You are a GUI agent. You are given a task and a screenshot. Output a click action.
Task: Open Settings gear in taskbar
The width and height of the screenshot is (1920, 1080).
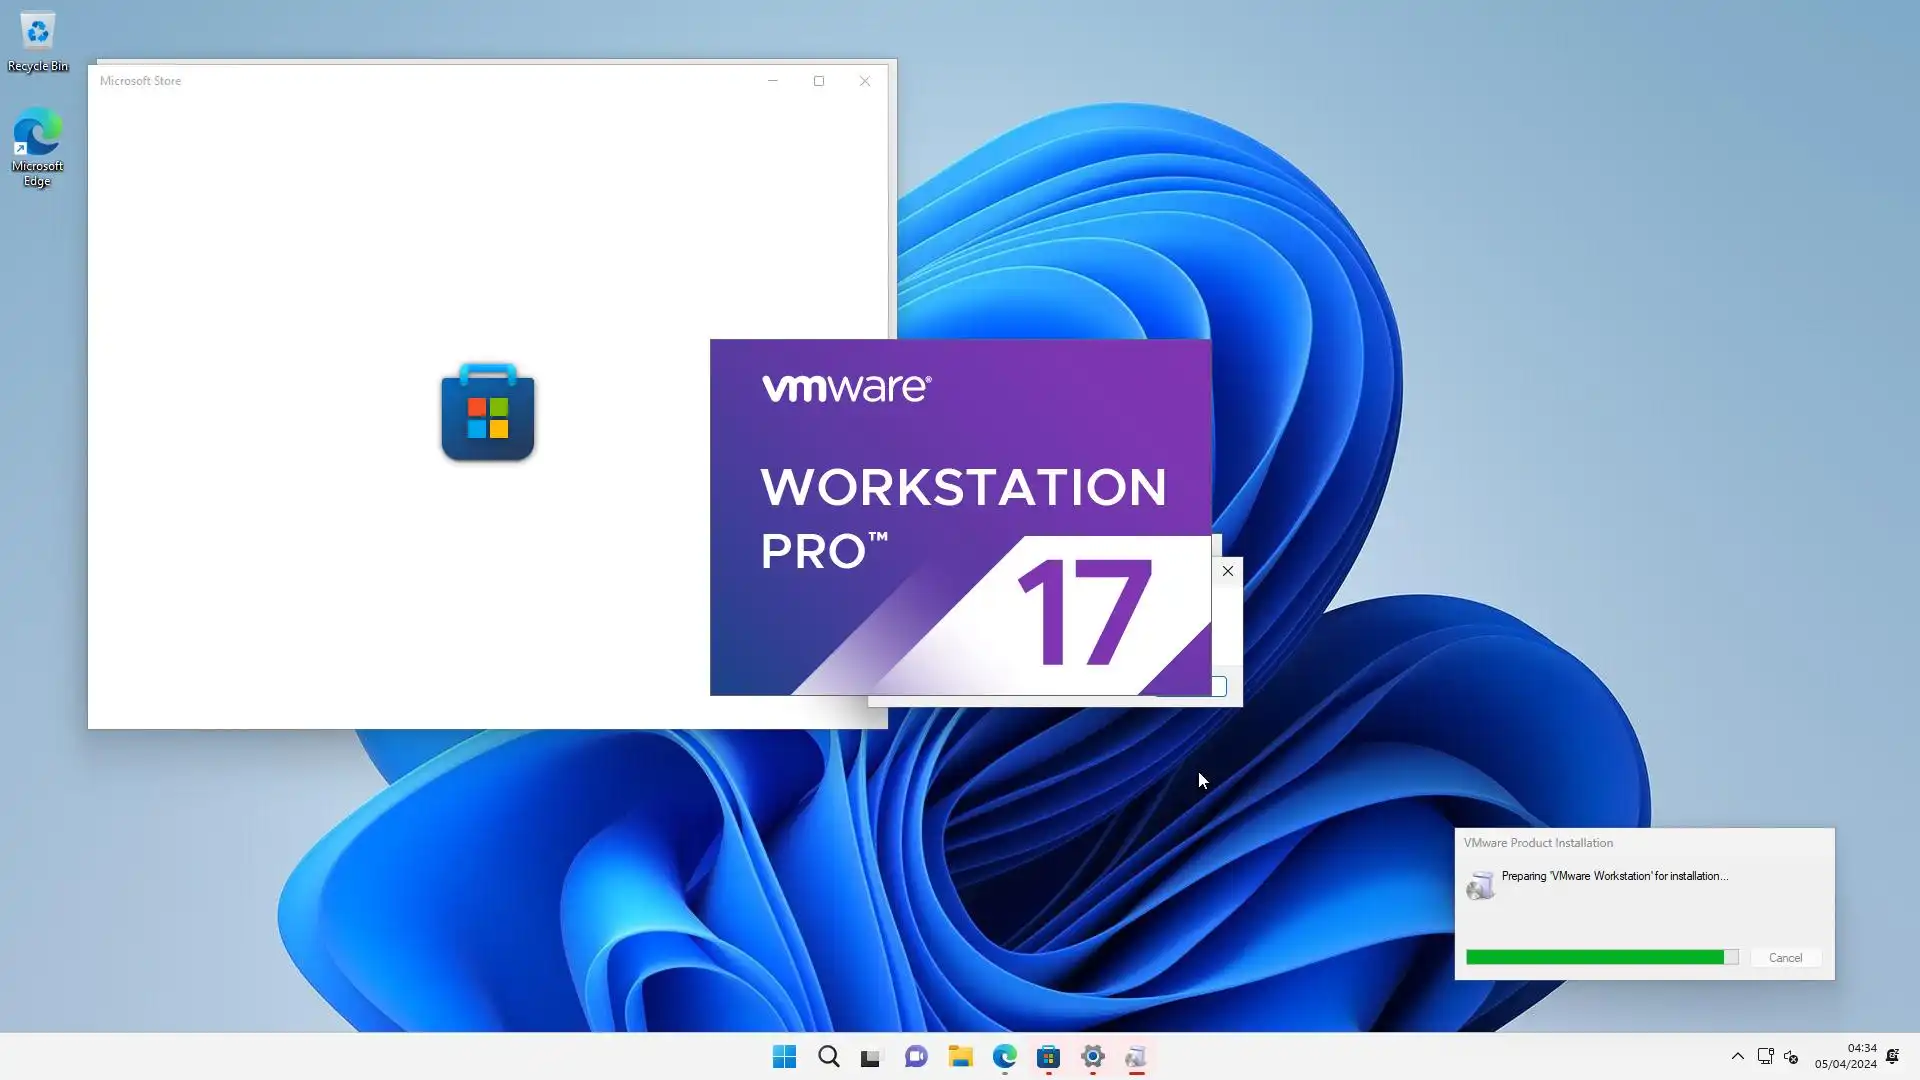[1092, 1057]
